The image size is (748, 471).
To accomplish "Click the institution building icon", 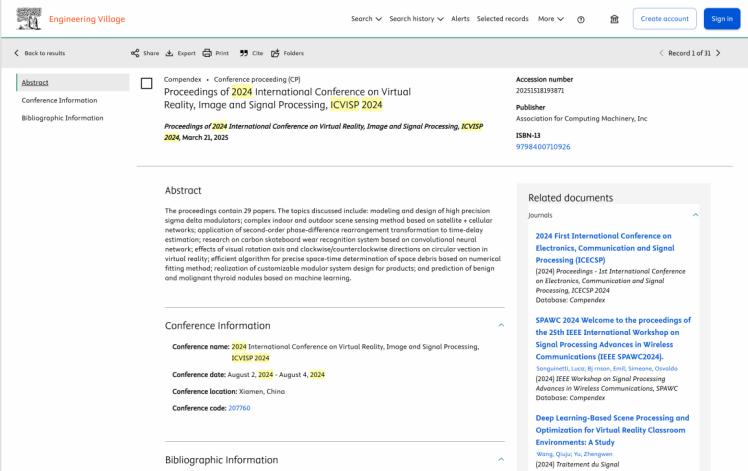I will pos(614,19).
